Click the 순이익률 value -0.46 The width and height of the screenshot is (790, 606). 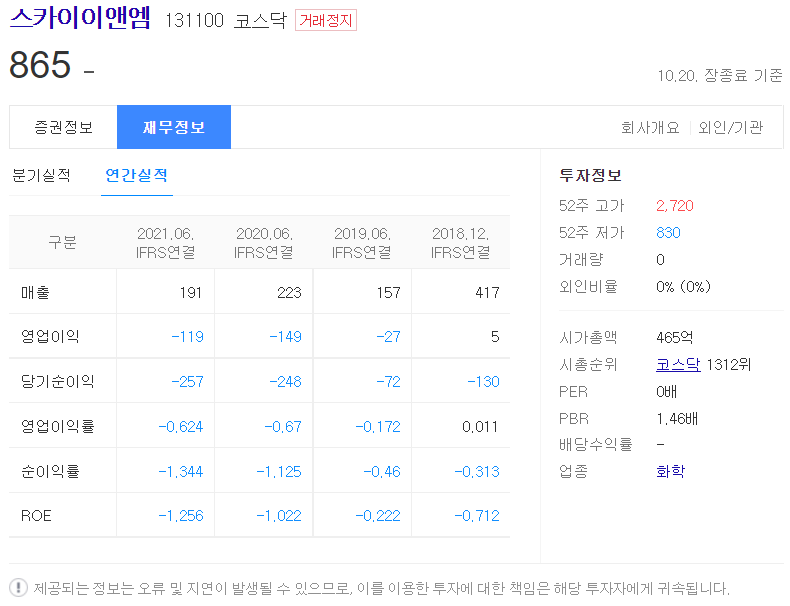point(382,472)
